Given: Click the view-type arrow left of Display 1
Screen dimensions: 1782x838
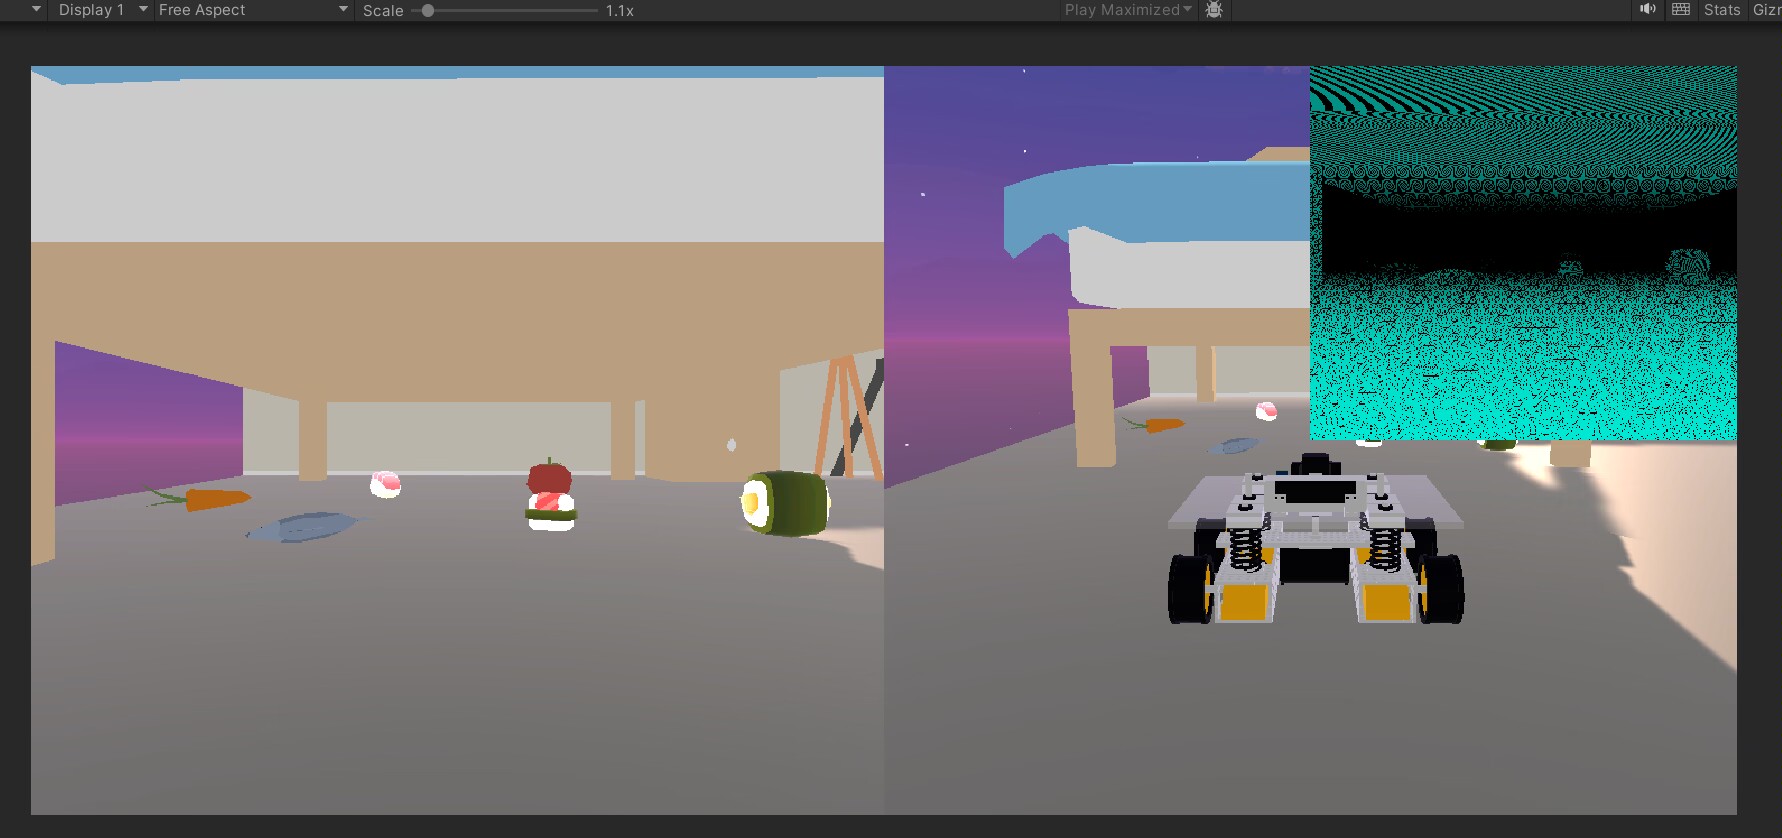Looking at the screenshot, I should 36,10.
